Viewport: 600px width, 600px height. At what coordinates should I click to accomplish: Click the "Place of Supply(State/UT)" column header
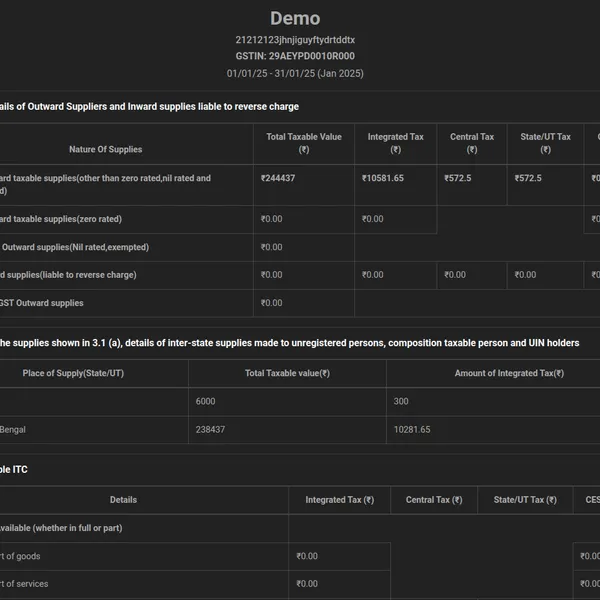pyautogui.click(x=73, y=373)
